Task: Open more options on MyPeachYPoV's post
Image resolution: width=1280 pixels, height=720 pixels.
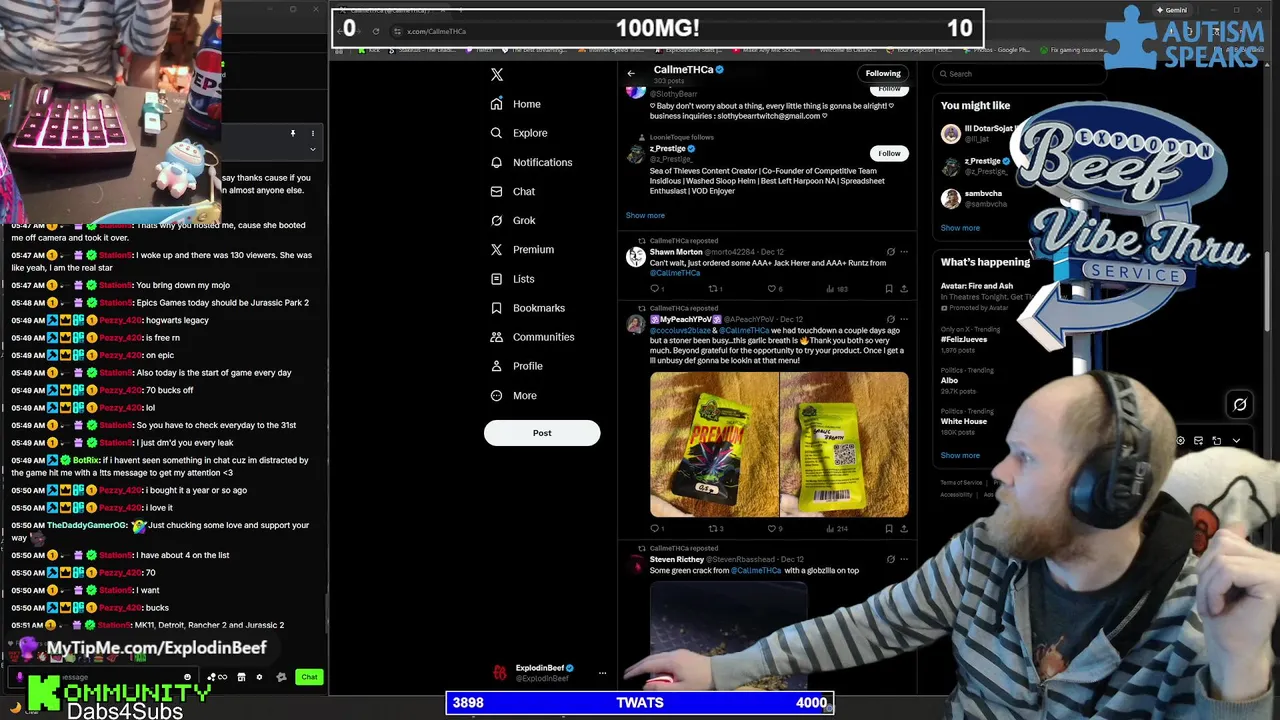Action: coord(904,319)
